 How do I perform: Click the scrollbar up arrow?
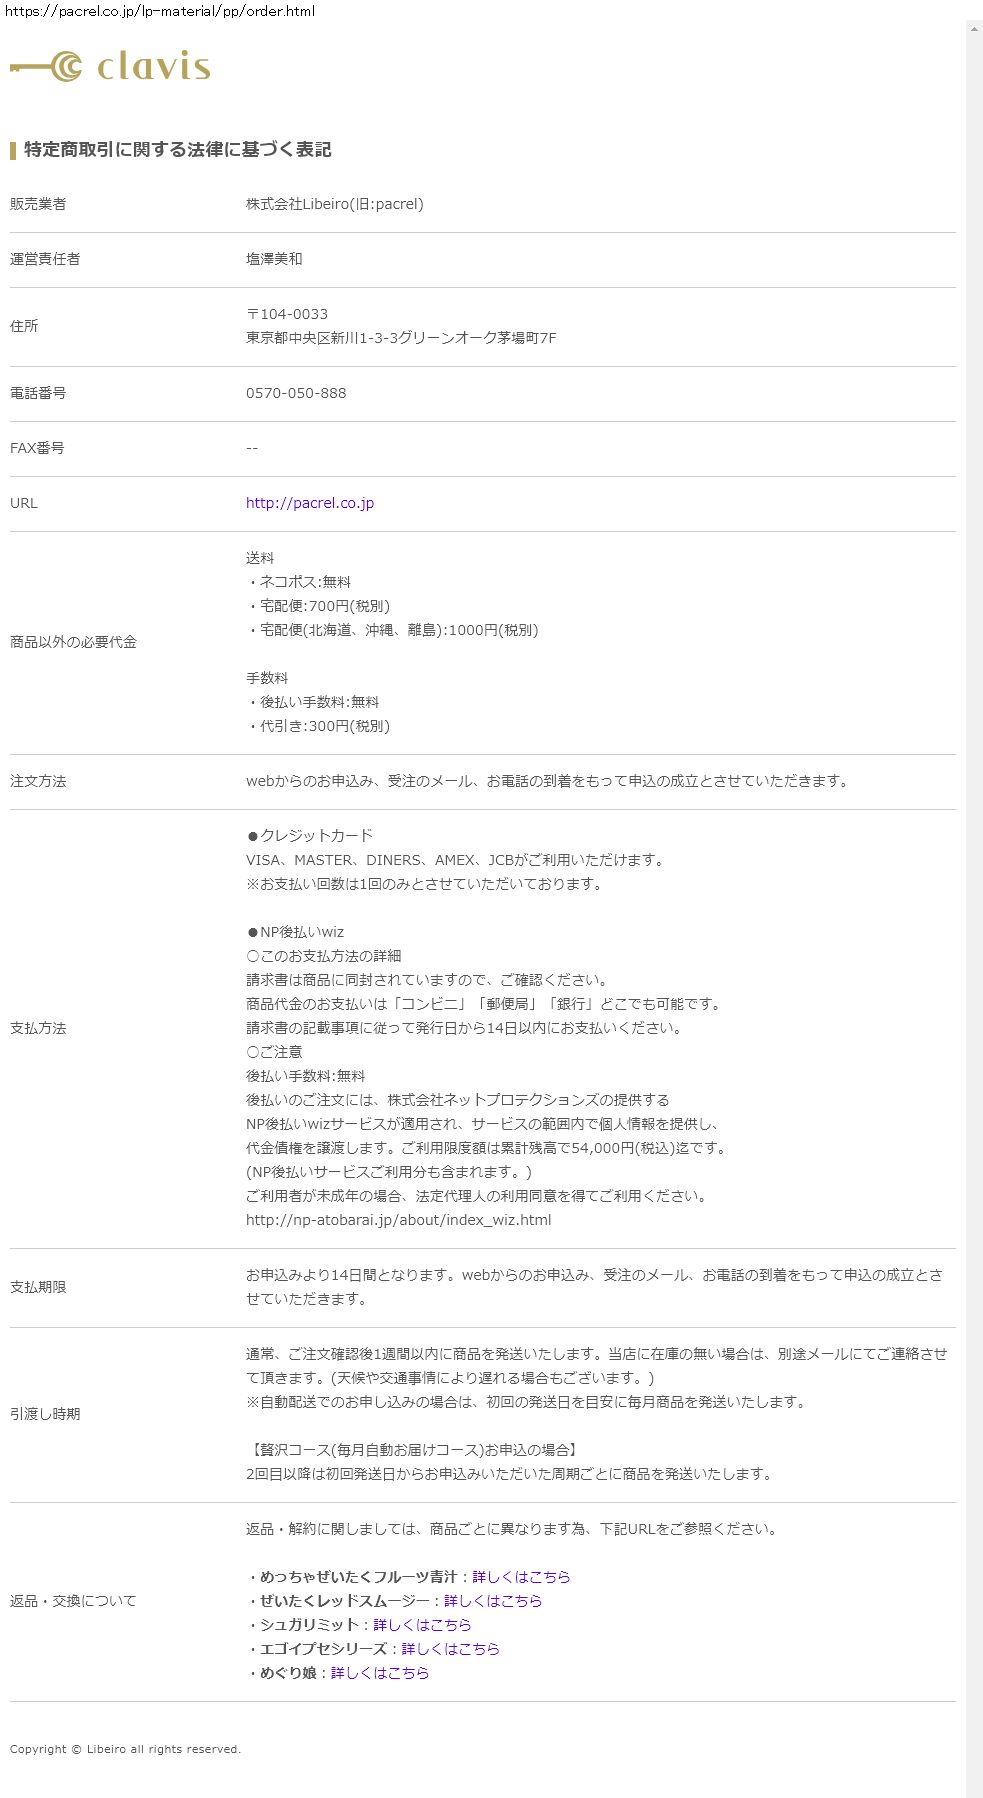(974, 29)
